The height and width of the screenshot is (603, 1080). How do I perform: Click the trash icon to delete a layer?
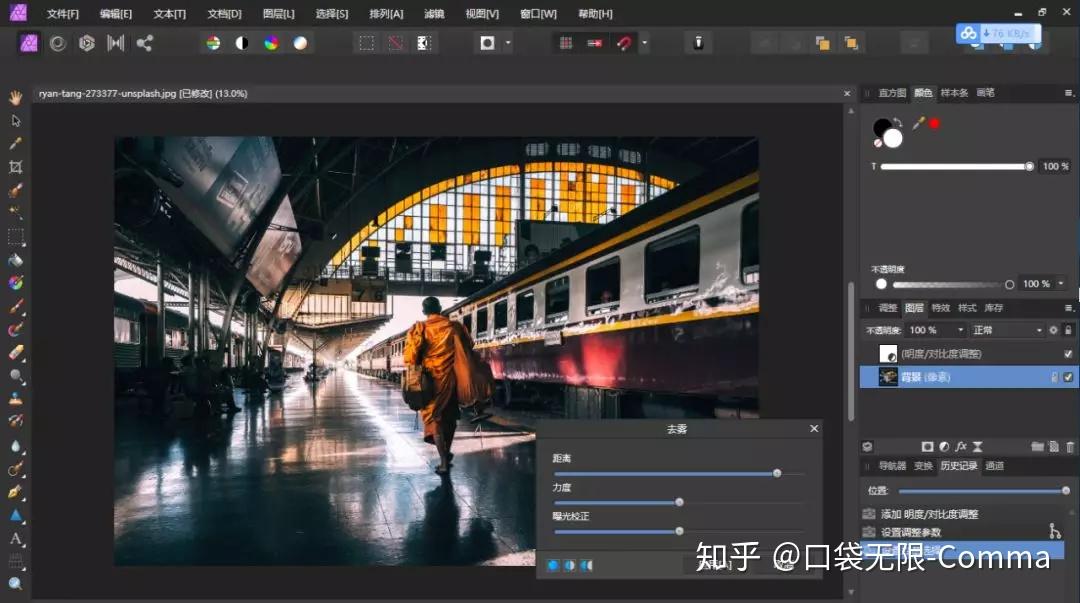1071,447
